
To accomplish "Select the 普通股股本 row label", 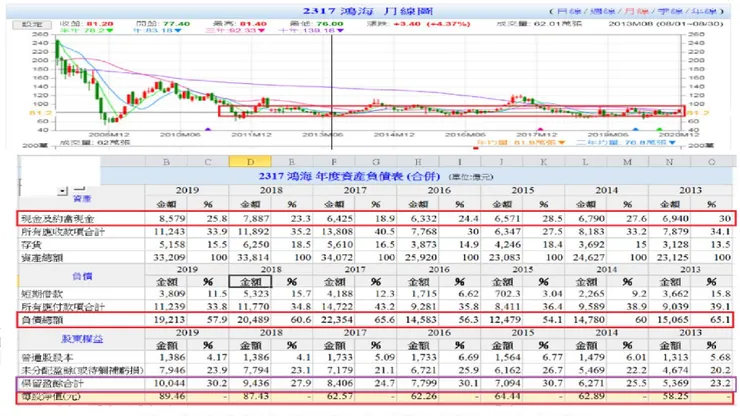I will coord(47,357).
